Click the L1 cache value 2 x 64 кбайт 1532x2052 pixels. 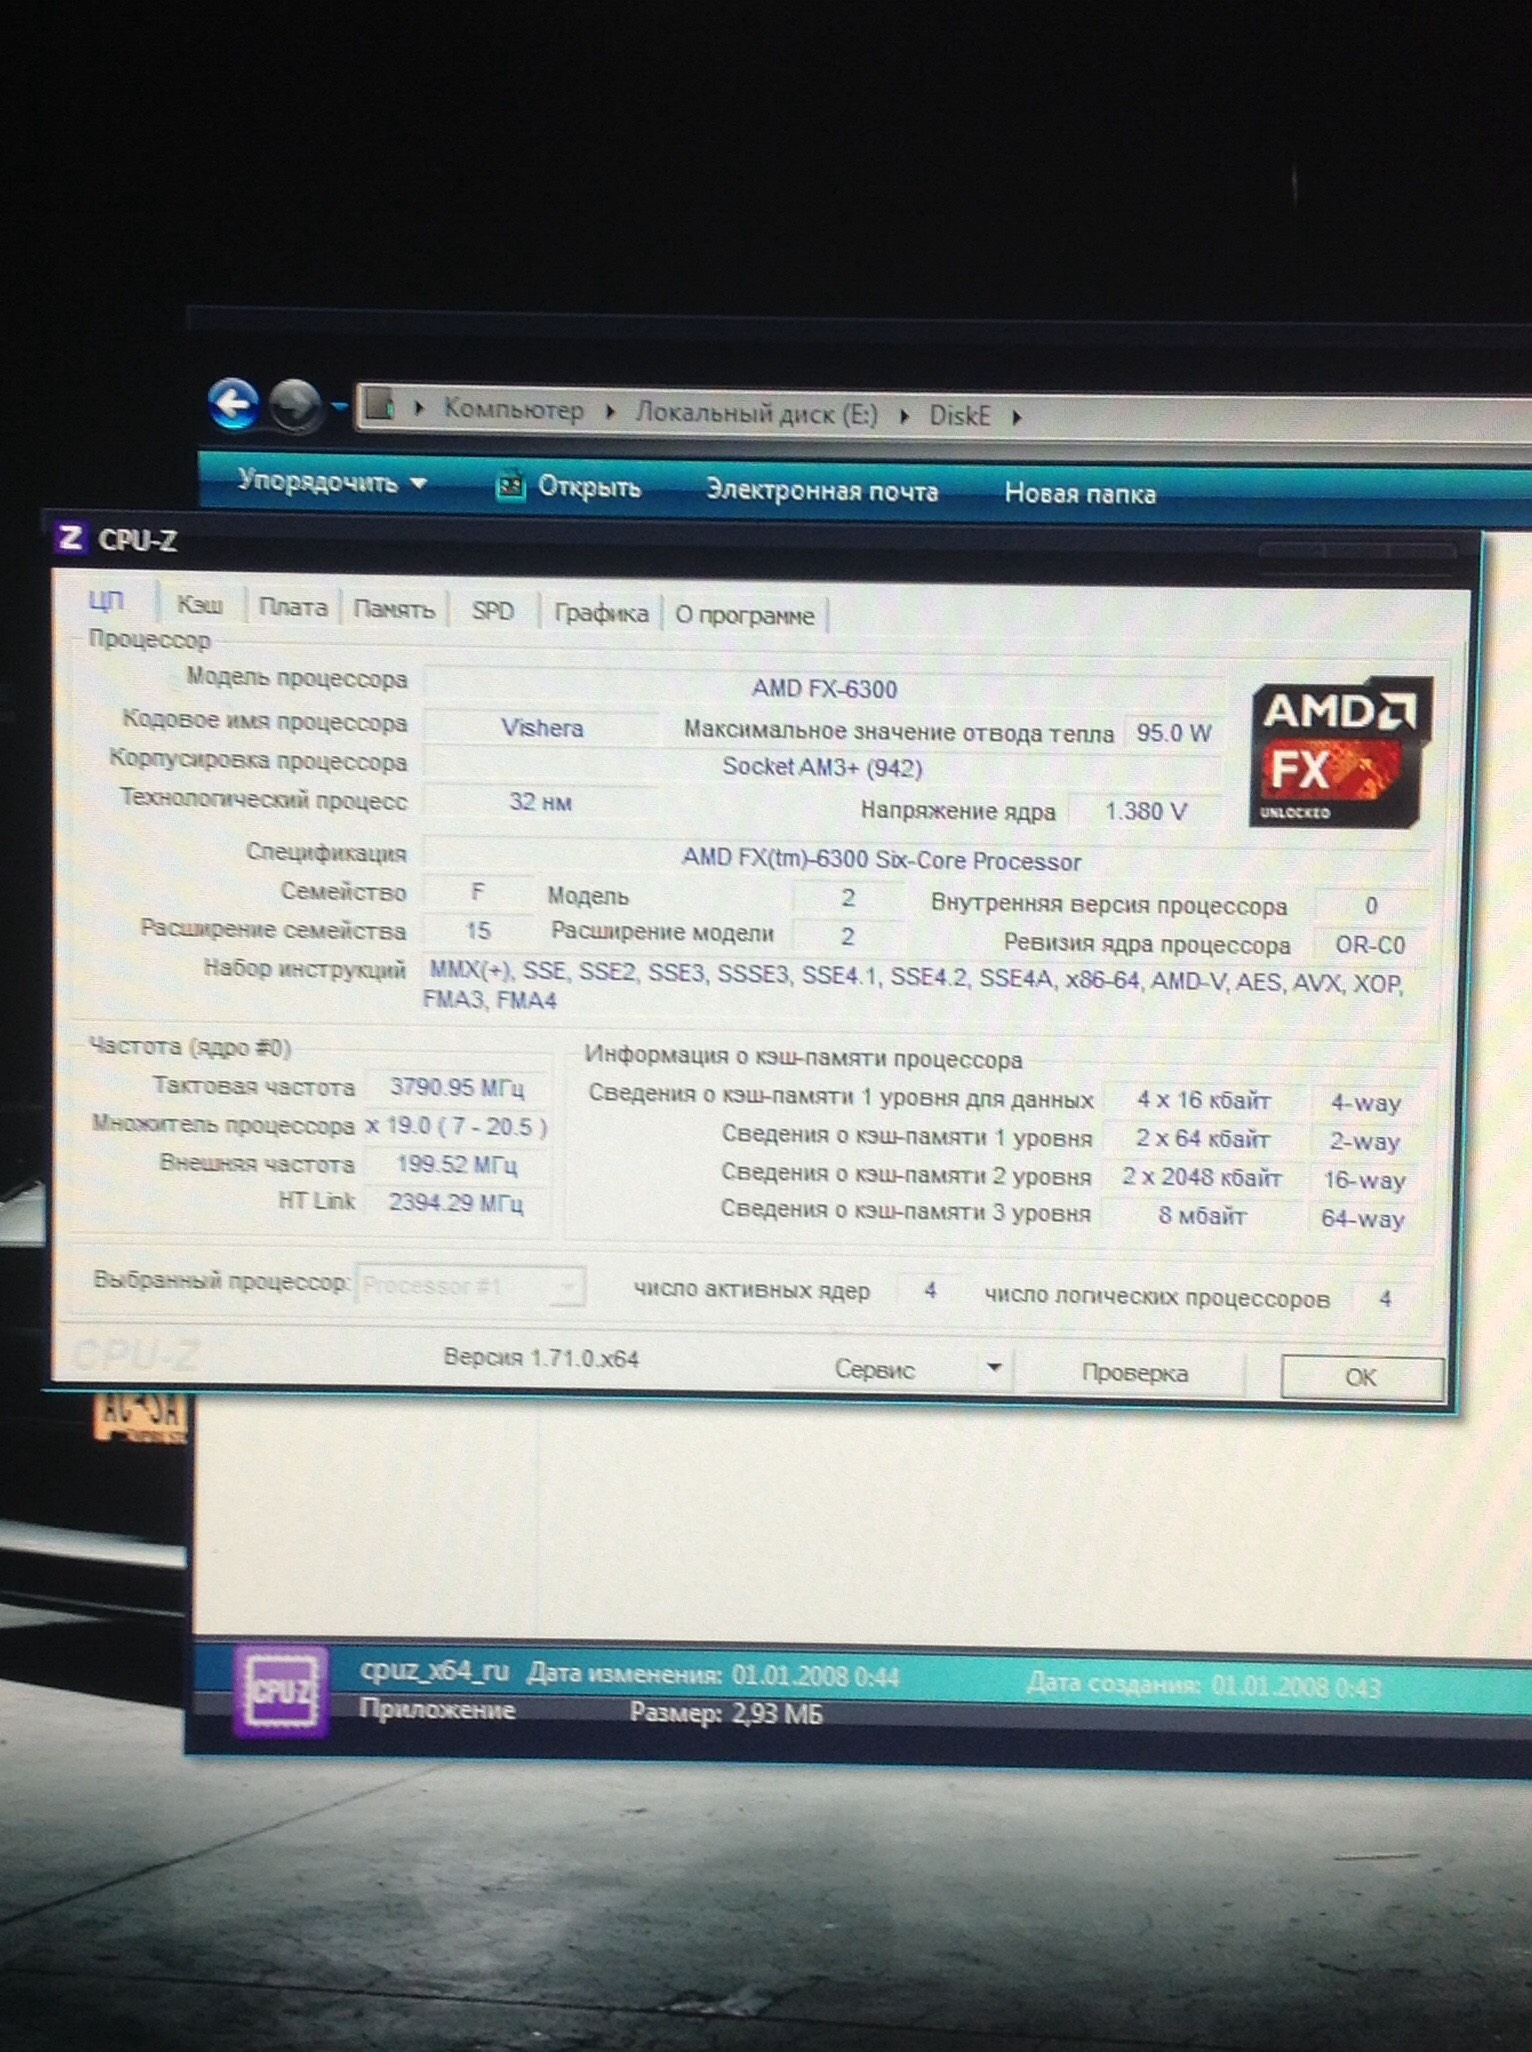point(1203,1139)
